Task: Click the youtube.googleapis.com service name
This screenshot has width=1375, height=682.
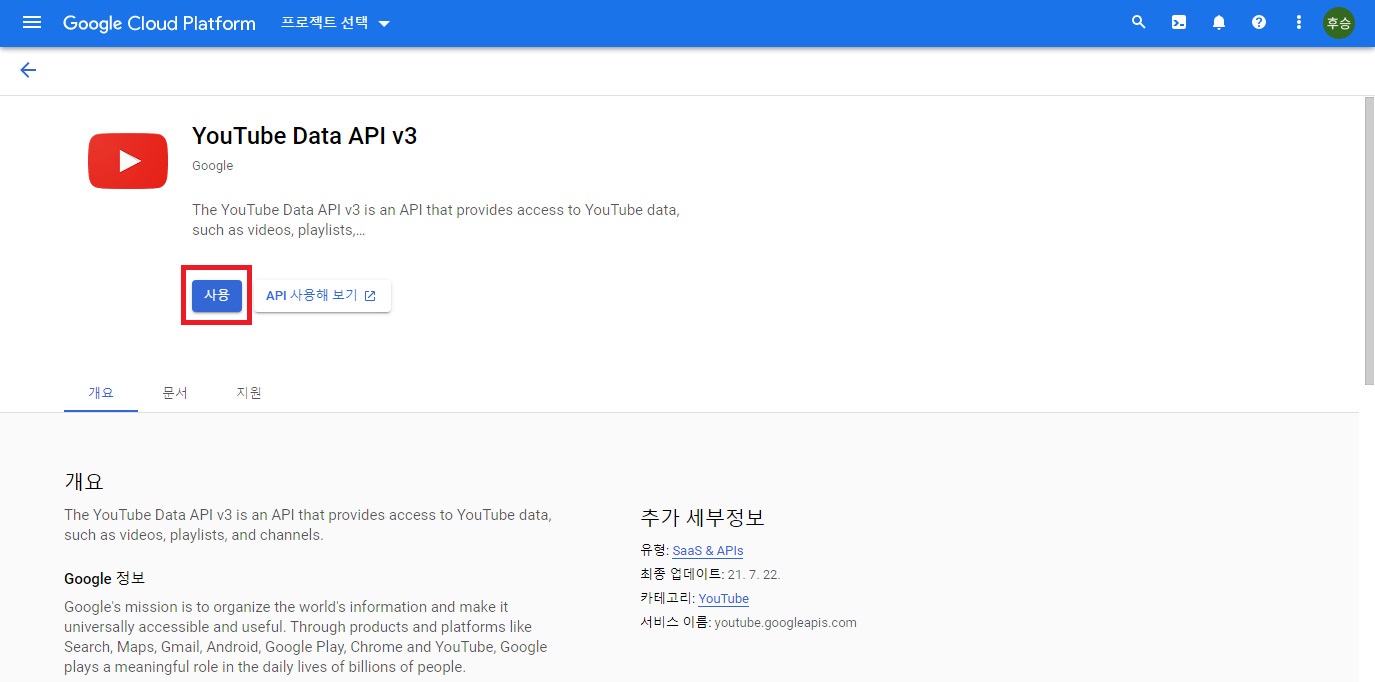Action: (x=786, y=622)
